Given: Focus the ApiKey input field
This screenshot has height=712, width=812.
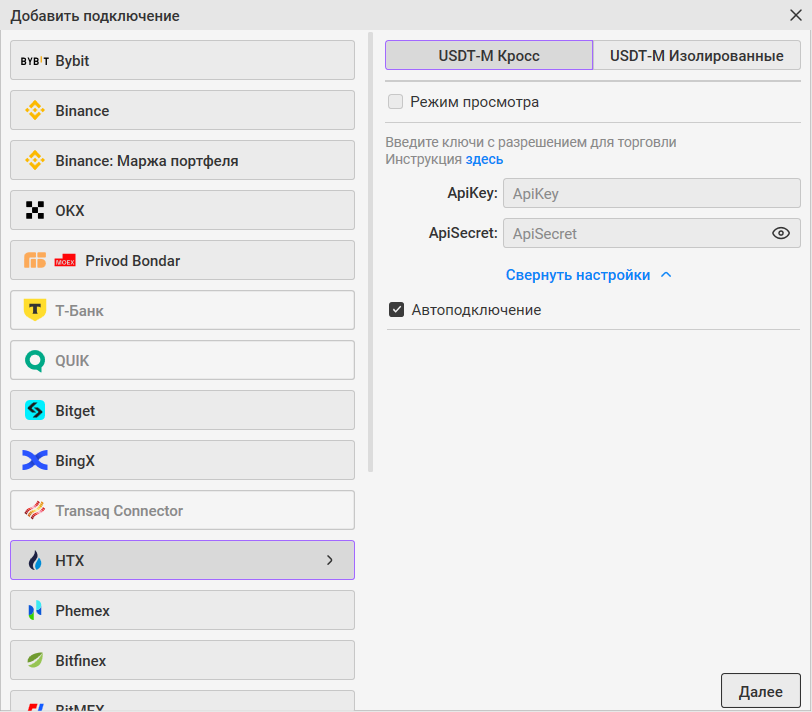Looking at the screenshot, I should coord(651,193).
